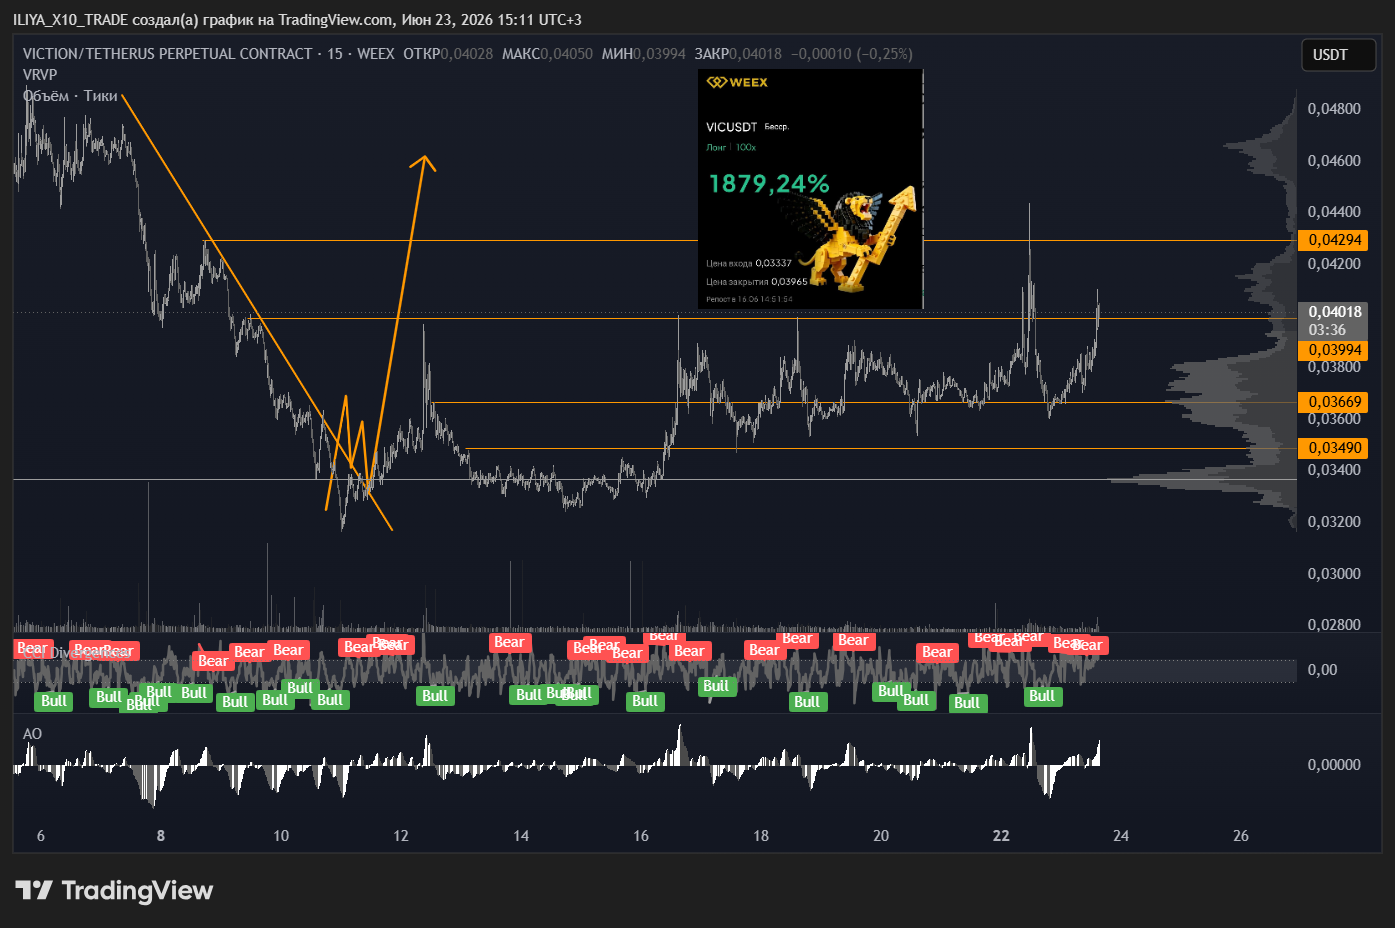1395x928 pixels.
Task: Open the WEEX profit card image
Action: click(810, 189)
